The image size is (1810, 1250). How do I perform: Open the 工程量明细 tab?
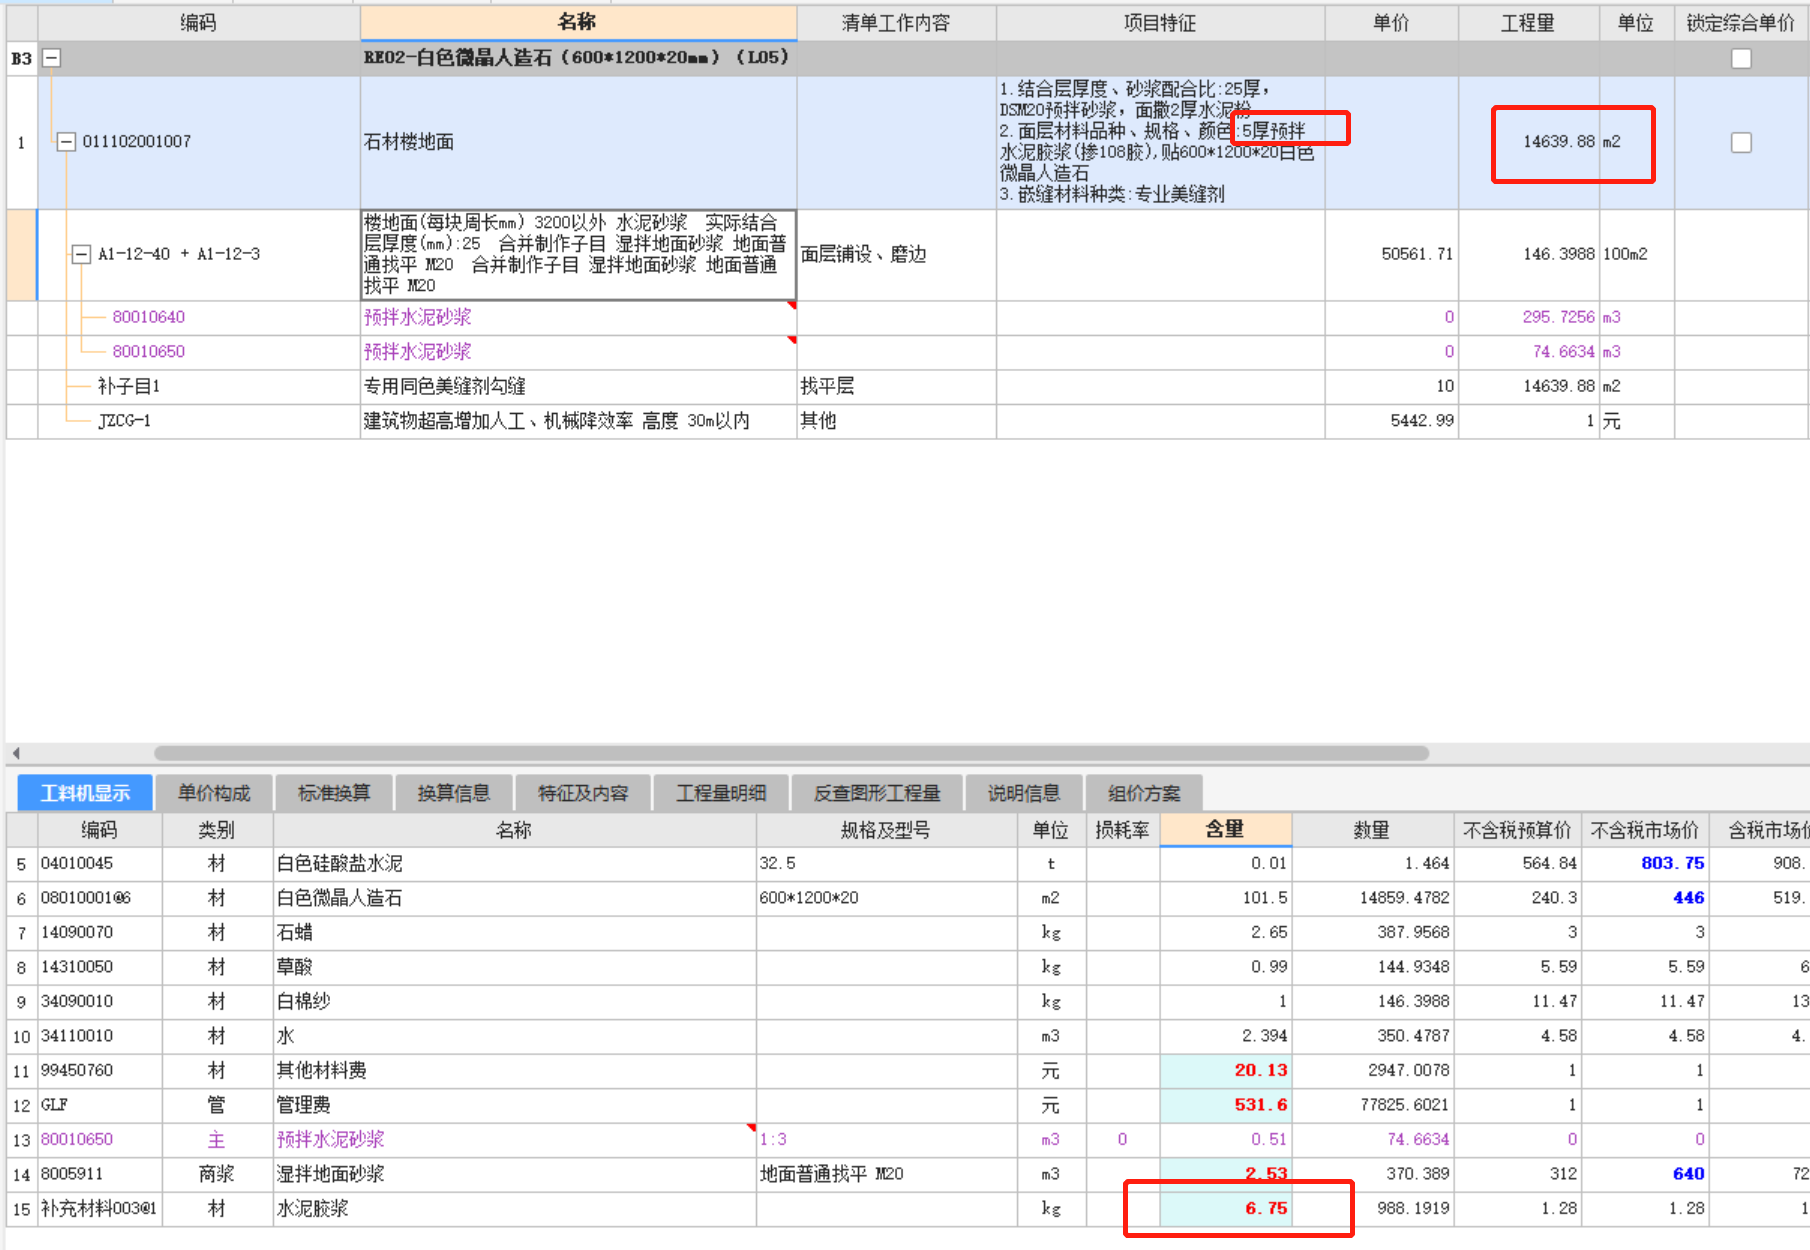pyautogui.click(x=721, y=793)
